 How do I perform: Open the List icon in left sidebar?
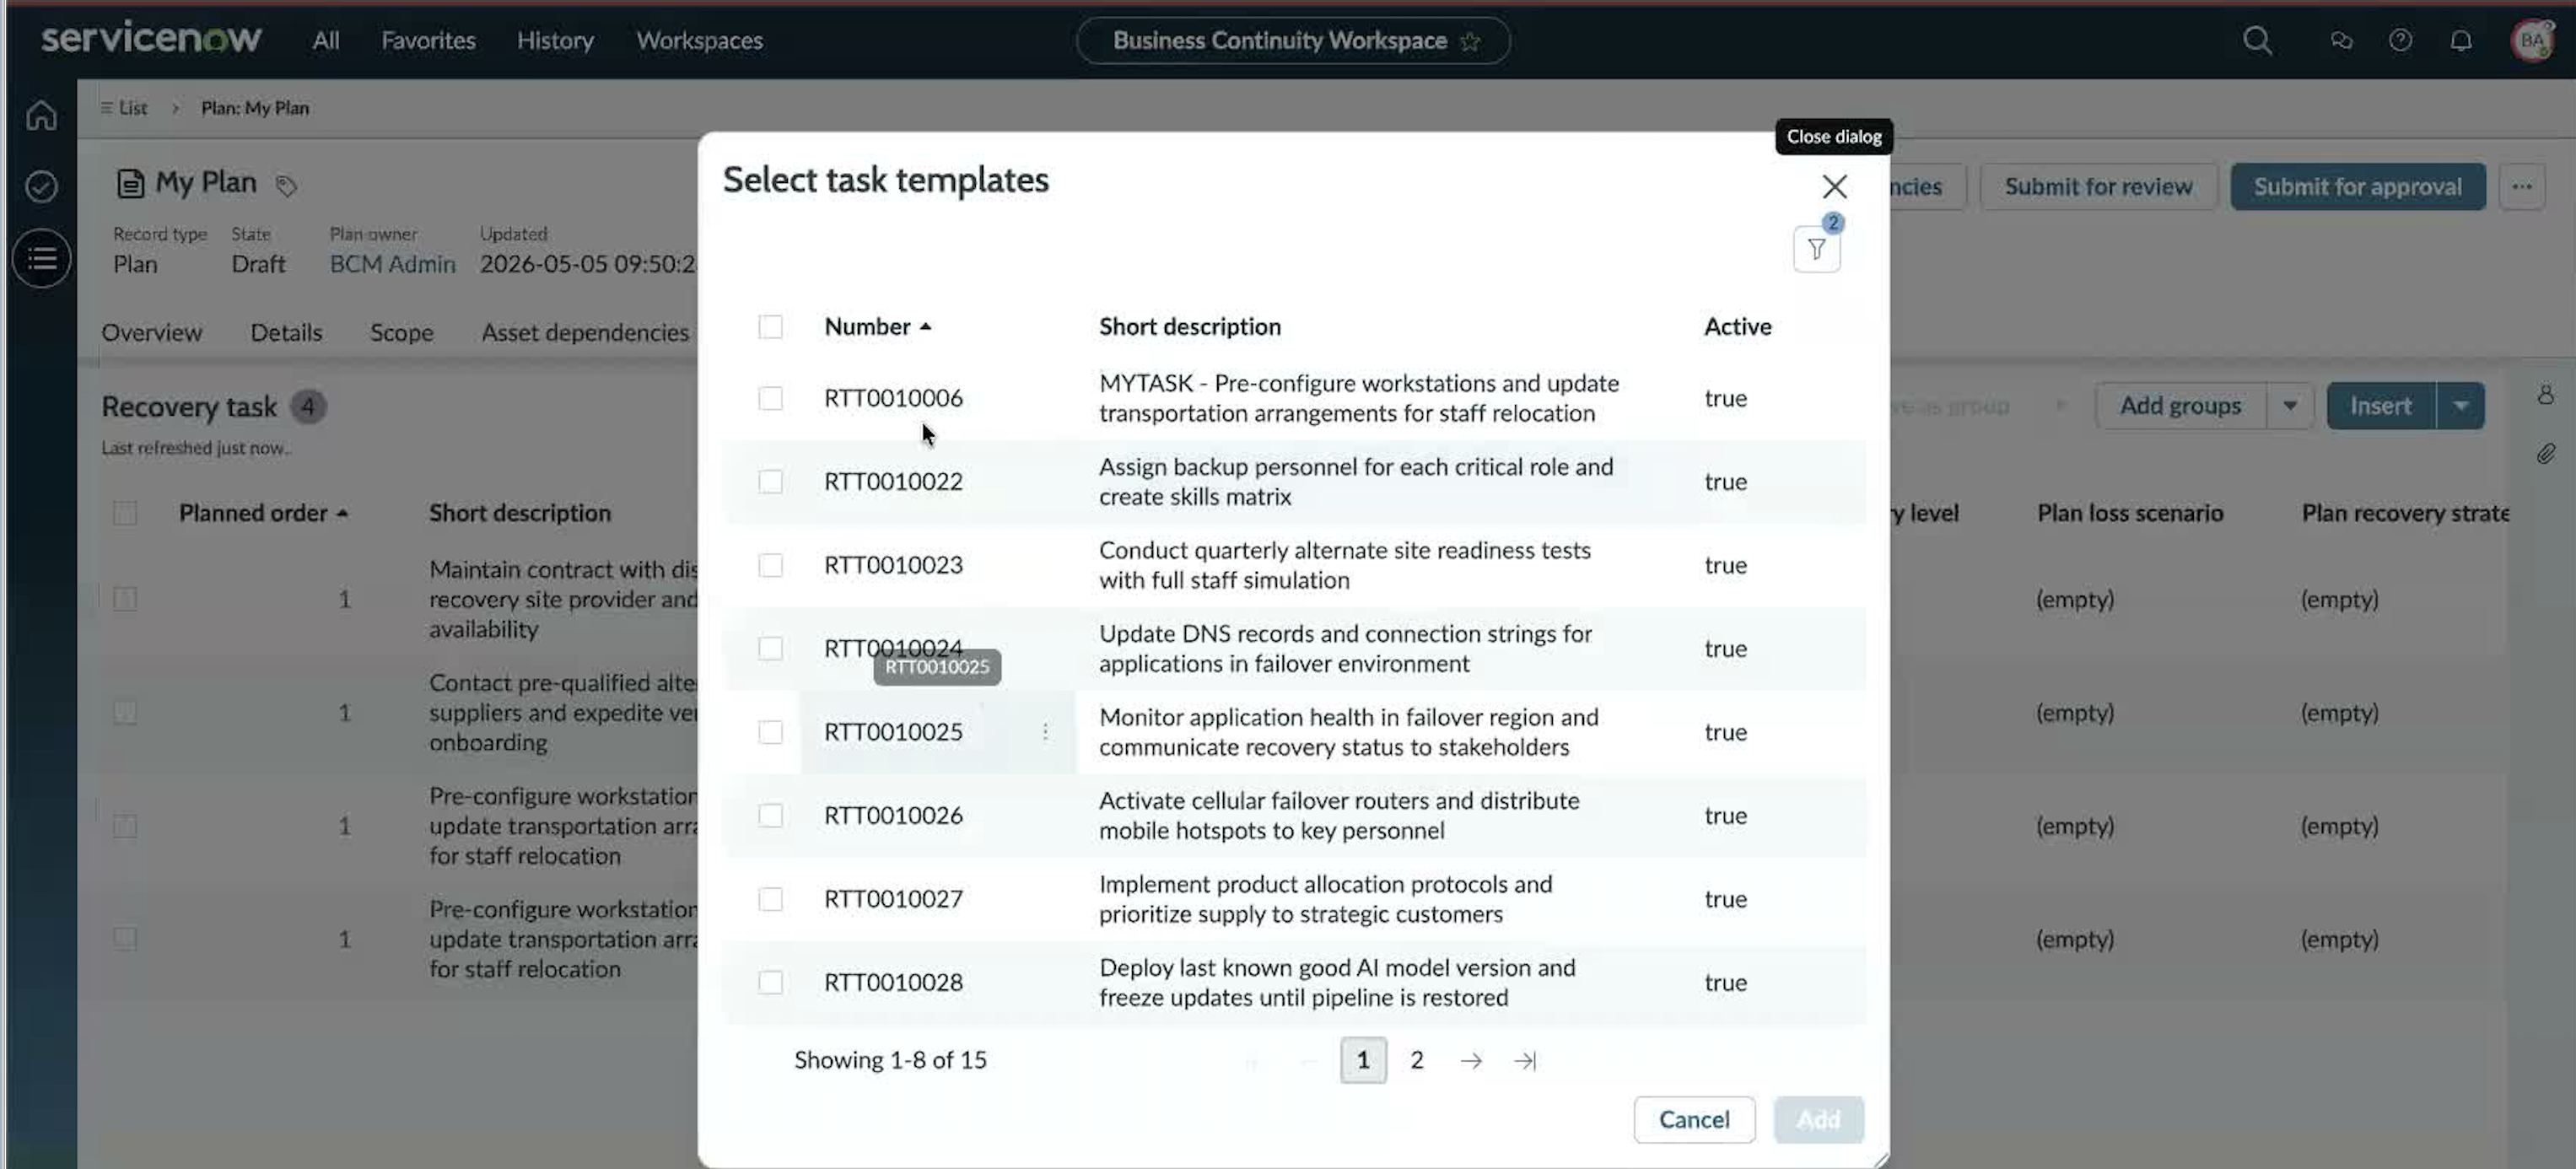click(41, 259)
